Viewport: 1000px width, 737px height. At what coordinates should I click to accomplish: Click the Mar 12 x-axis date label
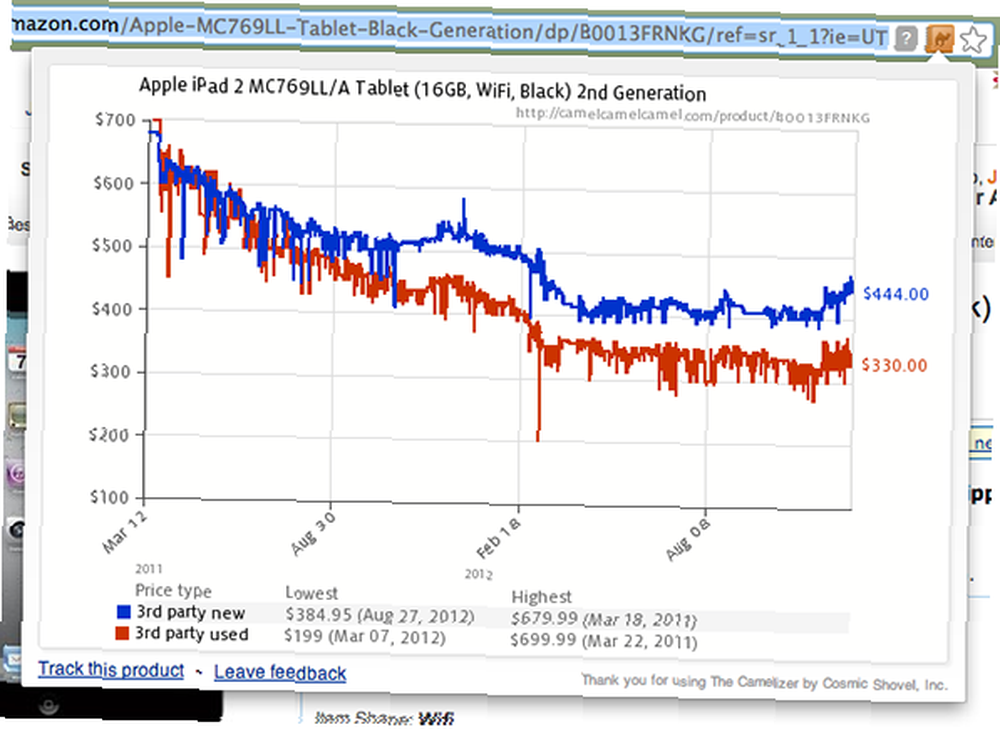click(124, 533)
